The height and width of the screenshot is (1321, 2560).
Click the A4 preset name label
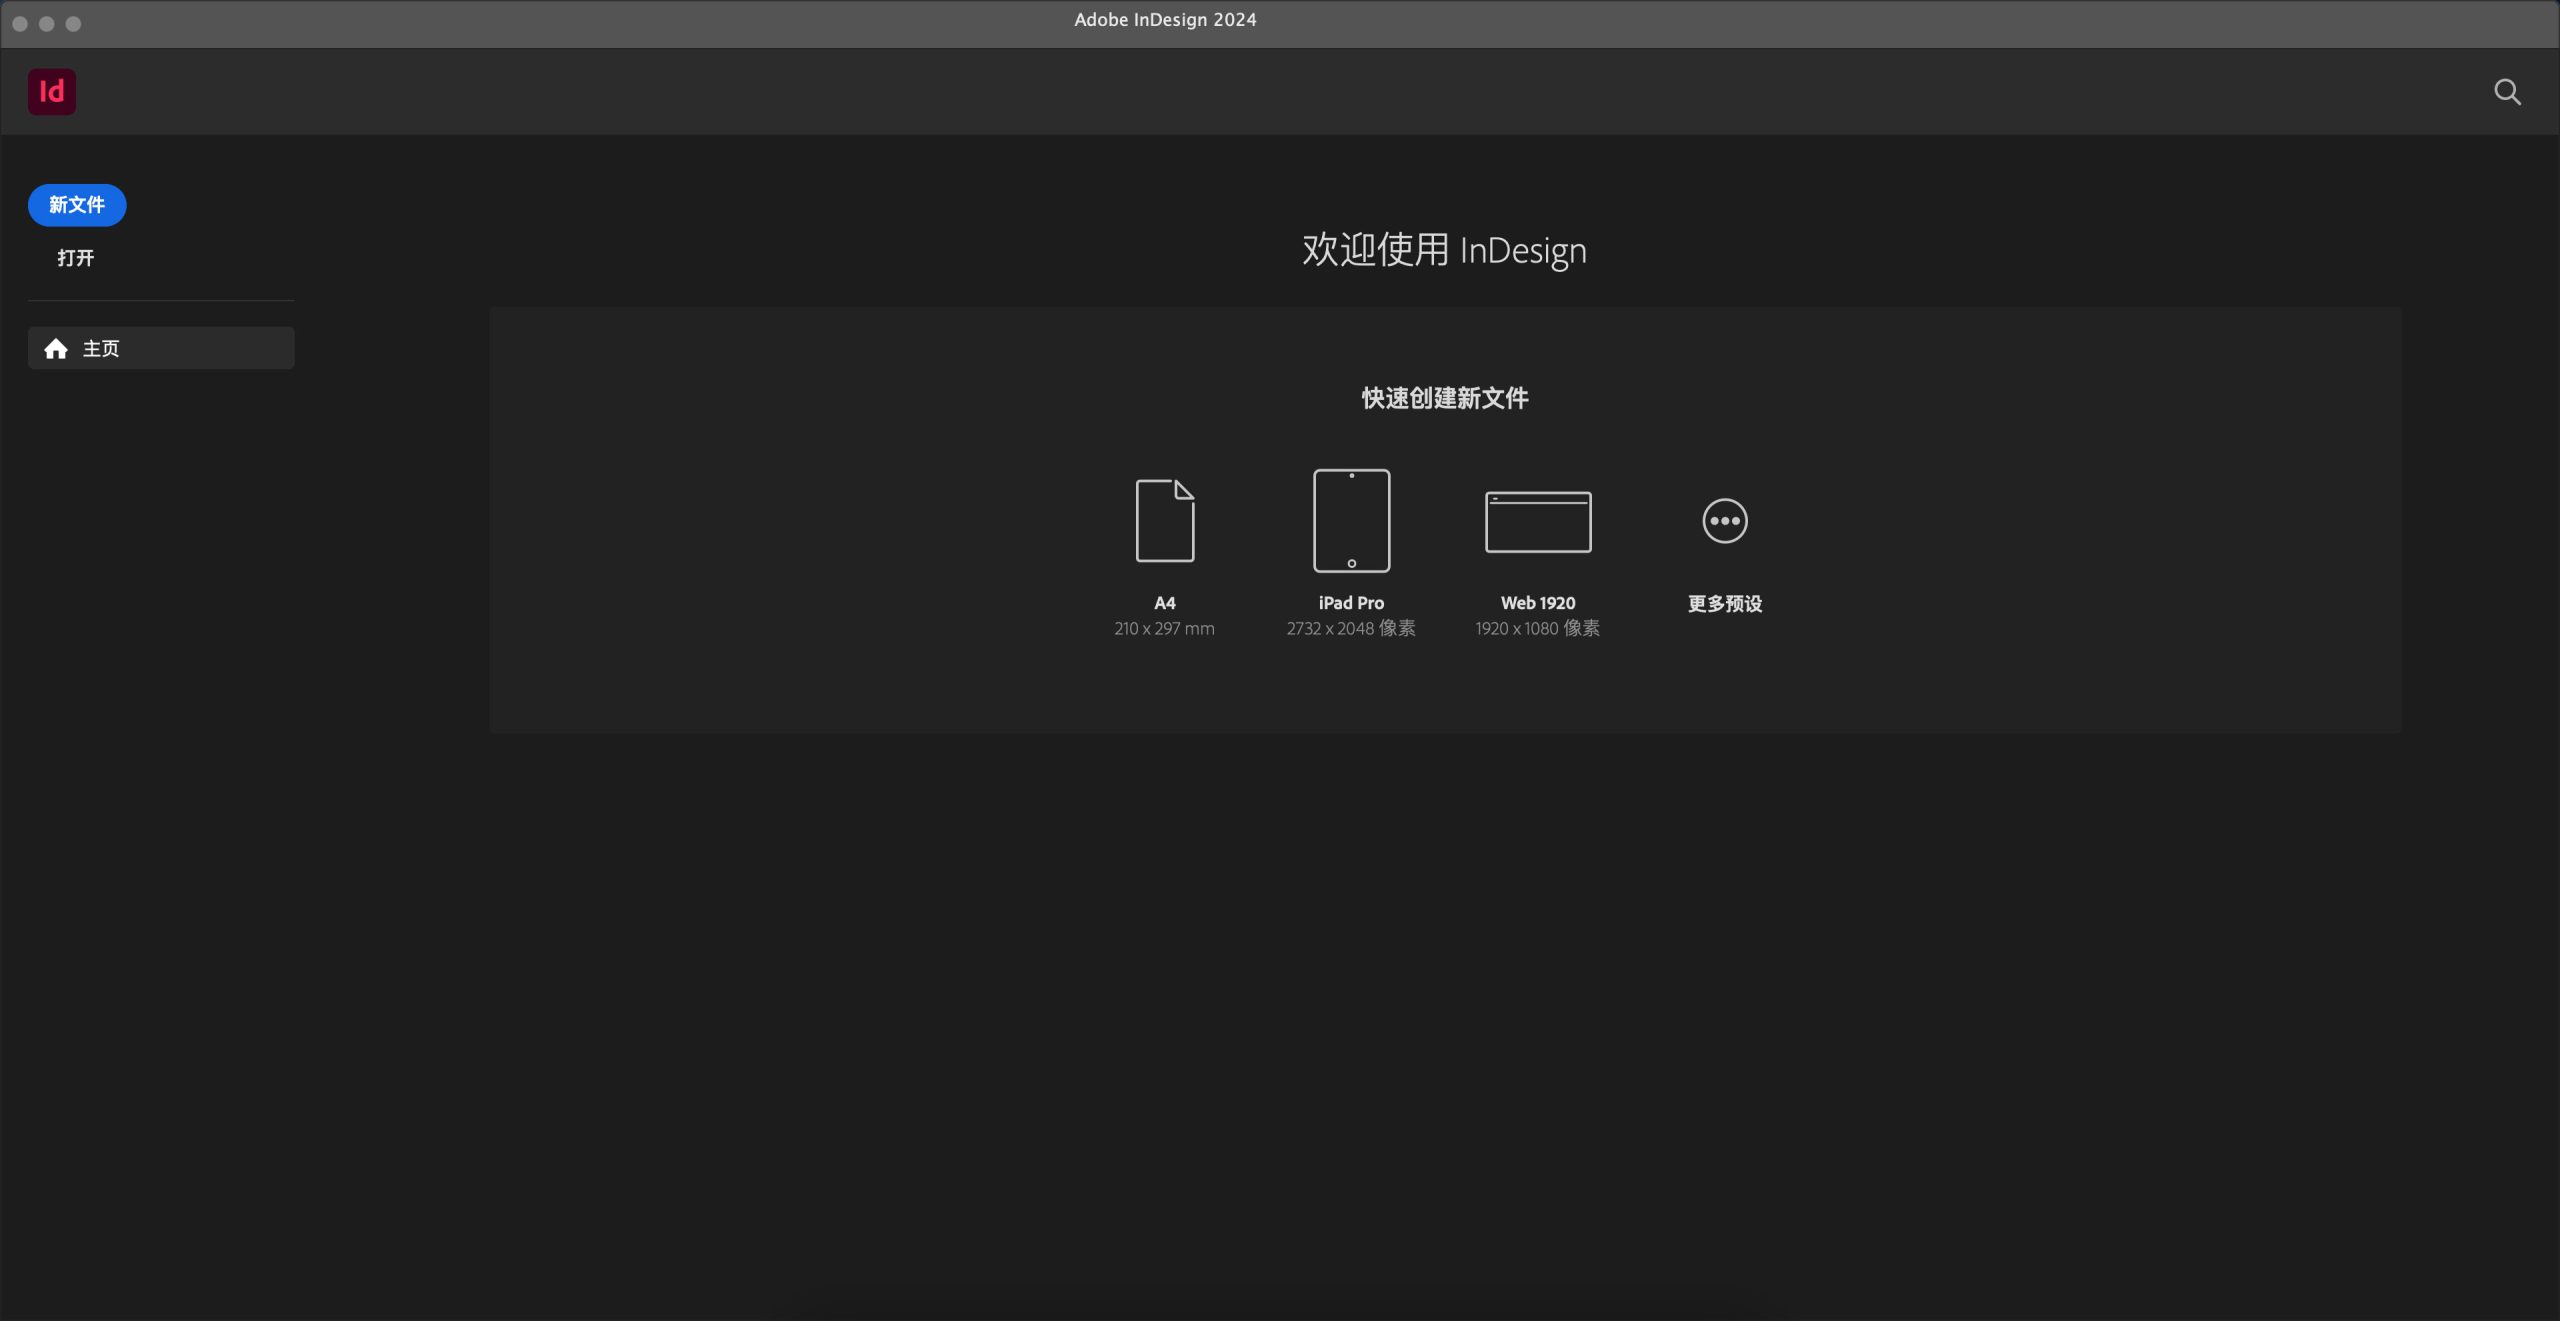pyautogui.click(x=1165, y=603)
